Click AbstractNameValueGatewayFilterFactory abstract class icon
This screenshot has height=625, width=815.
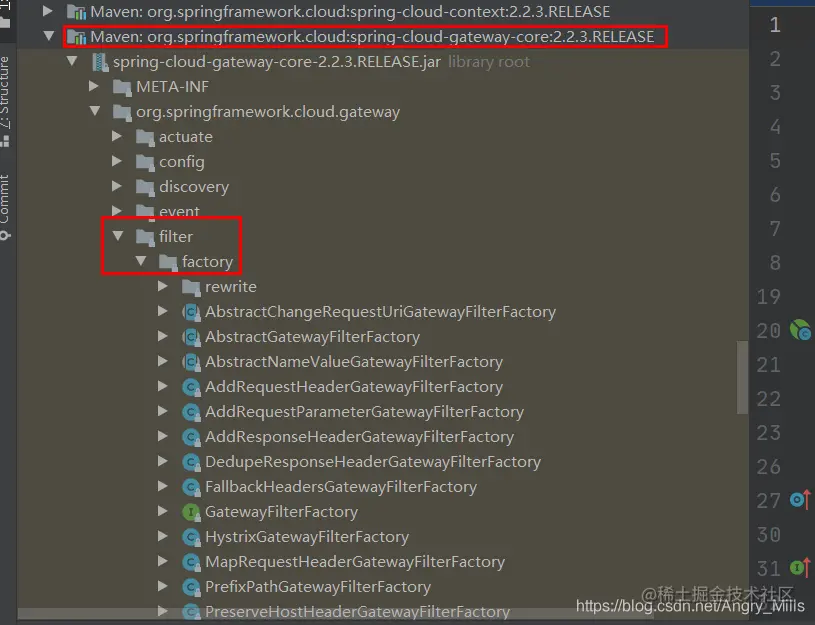pos(191,361)
